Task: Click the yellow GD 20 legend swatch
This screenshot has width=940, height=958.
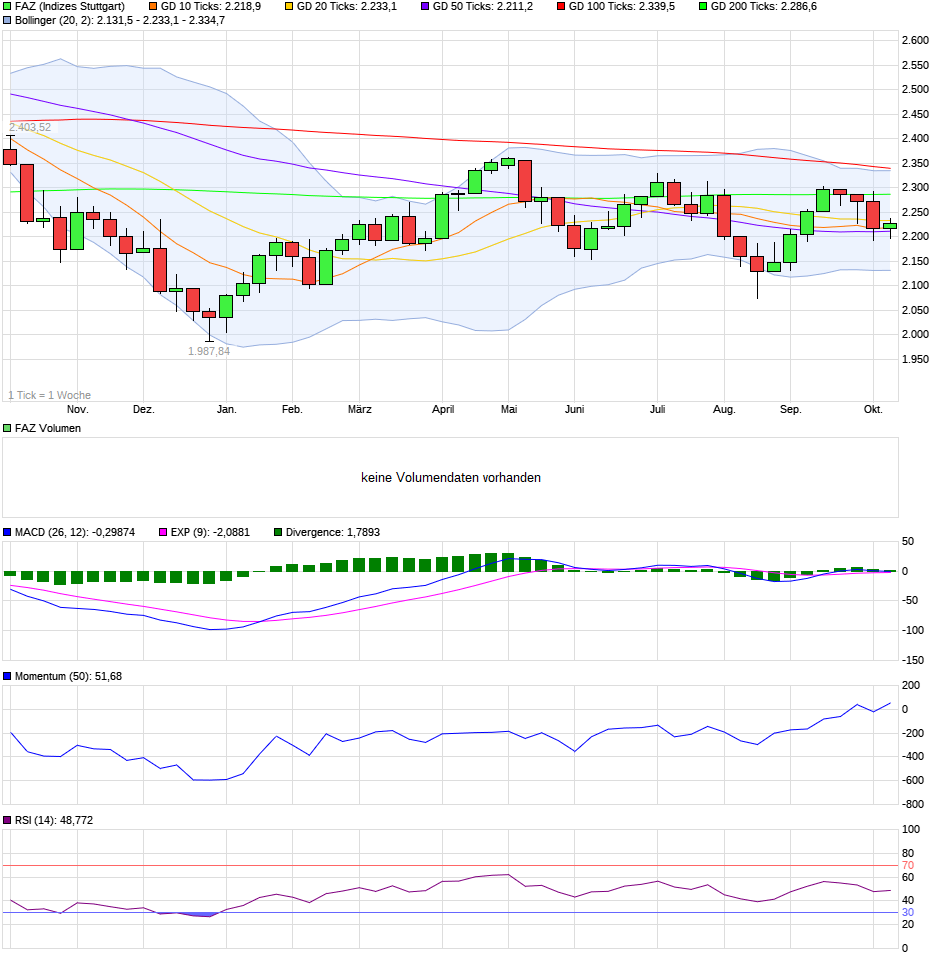Action: 288,6
